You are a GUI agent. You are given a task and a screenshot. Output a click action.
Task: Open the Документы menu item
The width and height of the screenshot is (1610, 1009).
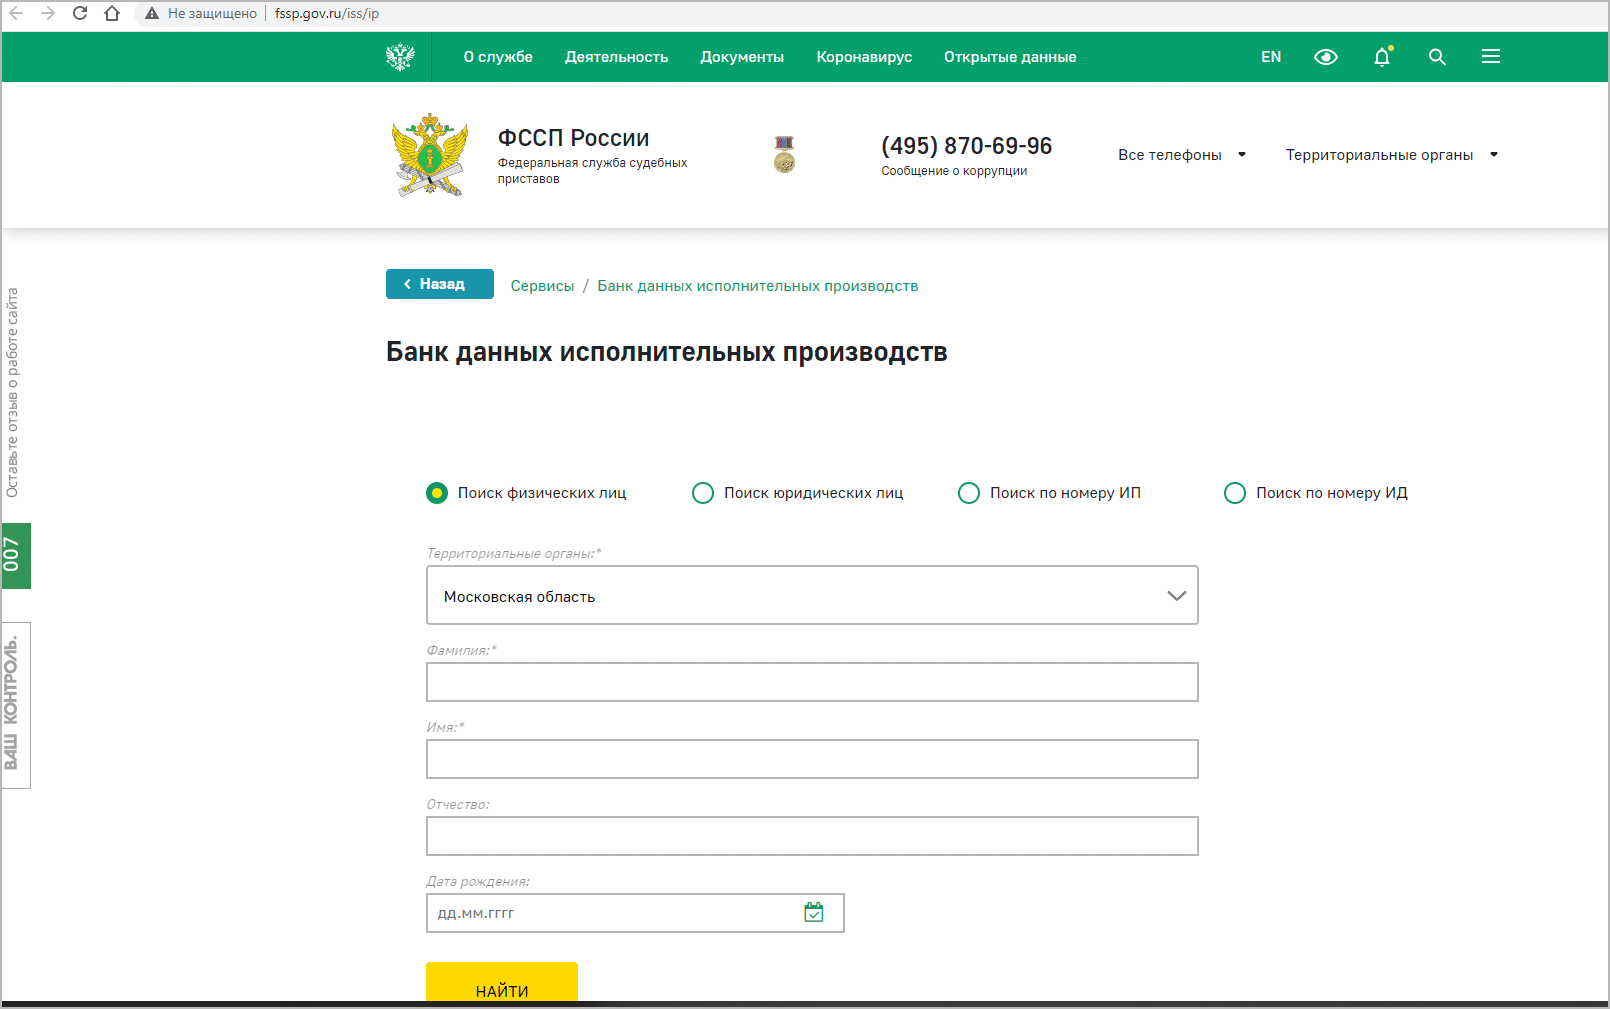[741, 57]
